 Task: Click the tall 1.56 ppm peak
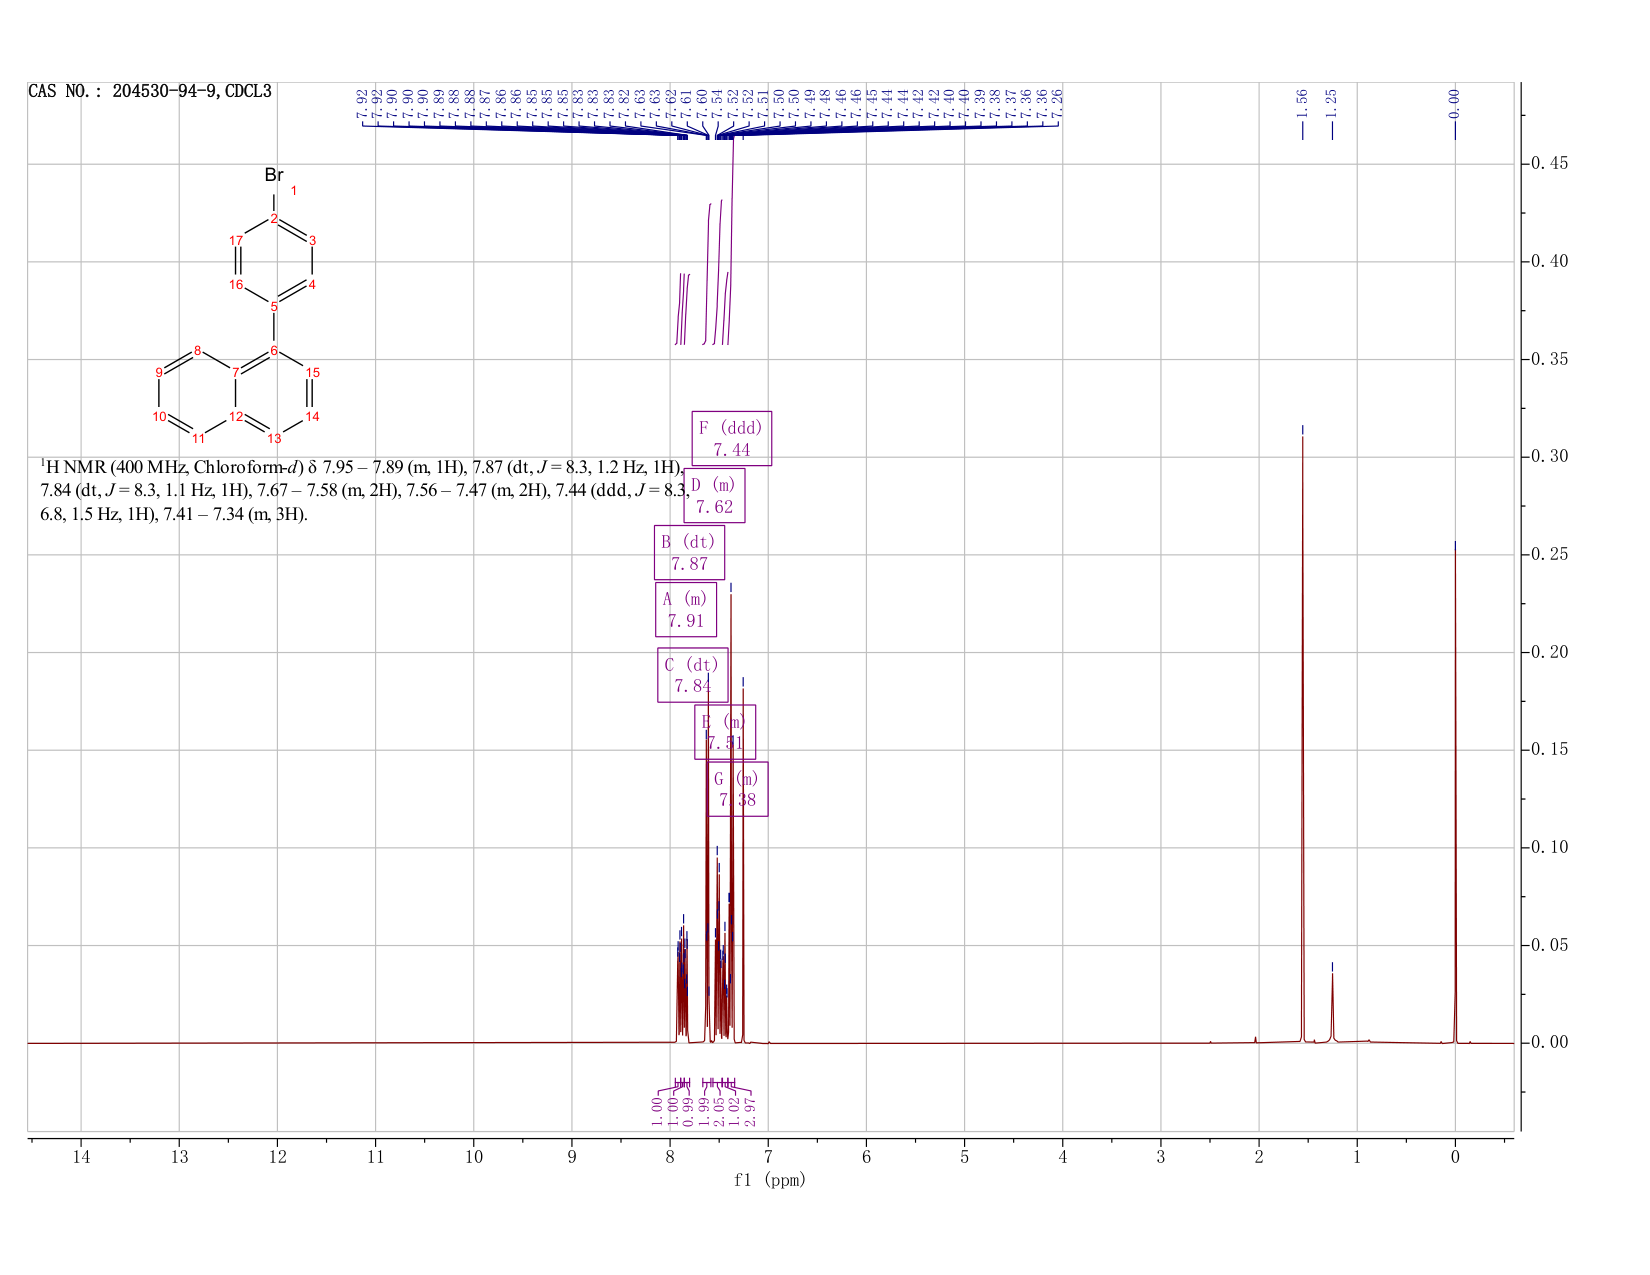pyautogui.click(x=1302, y=740)
